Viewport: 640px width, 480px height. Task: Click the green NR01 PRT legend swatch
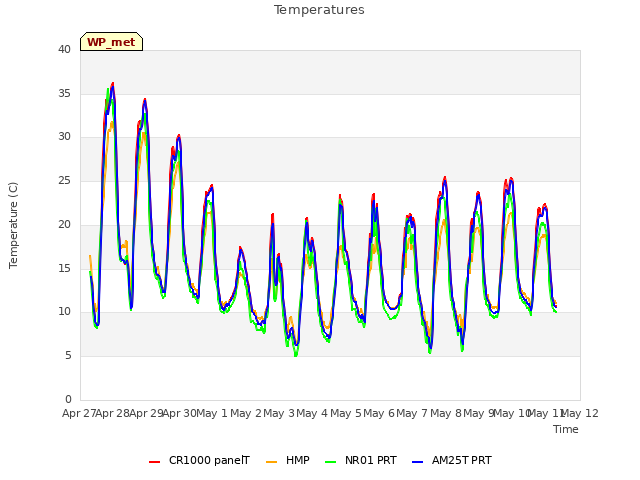331,462
